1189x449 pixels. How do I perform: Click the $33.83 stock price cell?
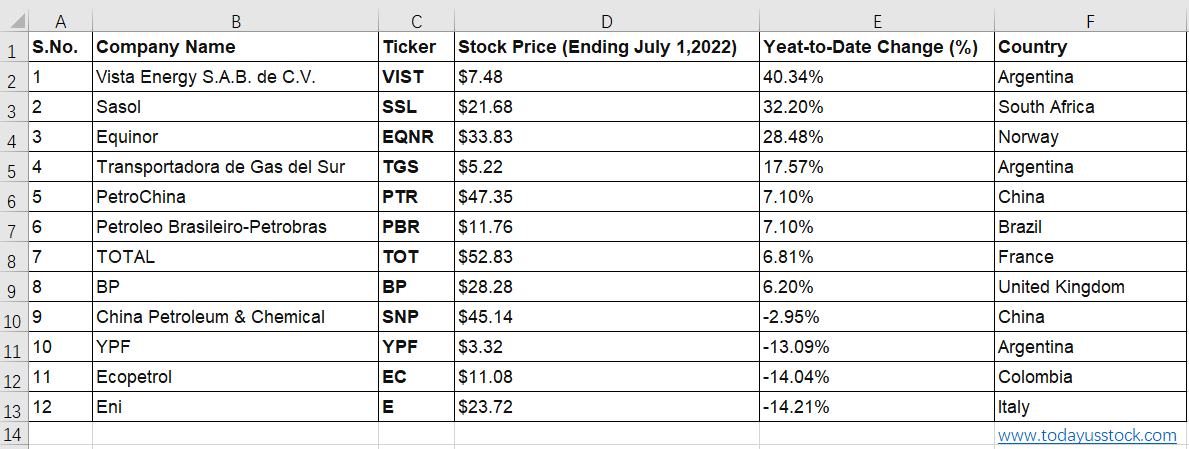[607, 137]
